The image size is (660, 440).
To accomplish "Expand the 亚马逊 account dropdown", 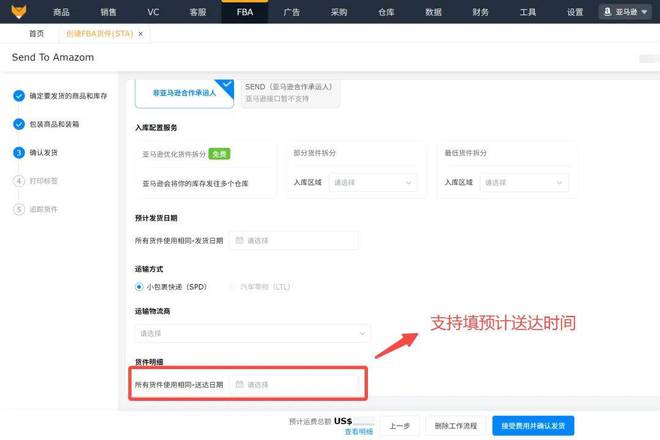I will point(625,12).
